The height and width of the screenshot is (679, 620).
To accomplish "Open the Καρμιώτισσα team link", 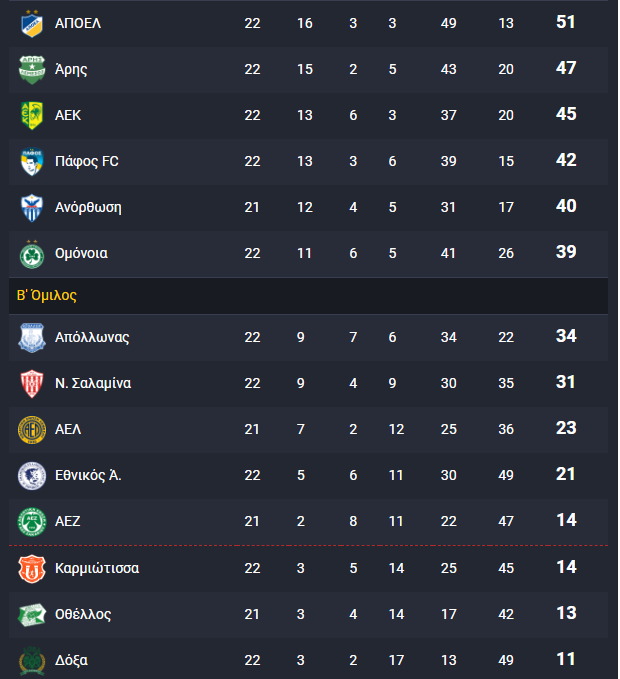I will (x=97, y=568).
